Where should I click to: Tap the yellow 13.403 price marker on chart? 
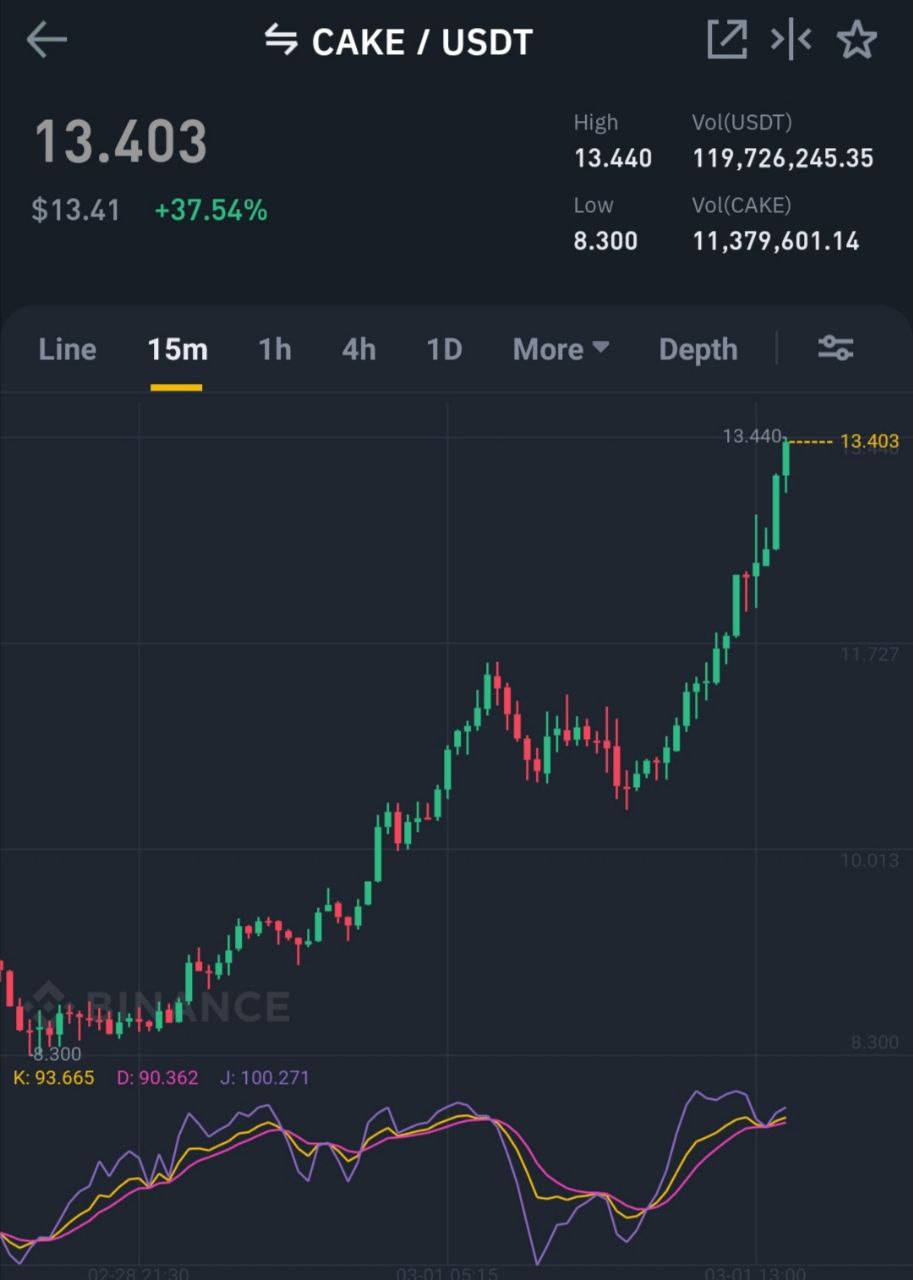(x=869, y=441)
